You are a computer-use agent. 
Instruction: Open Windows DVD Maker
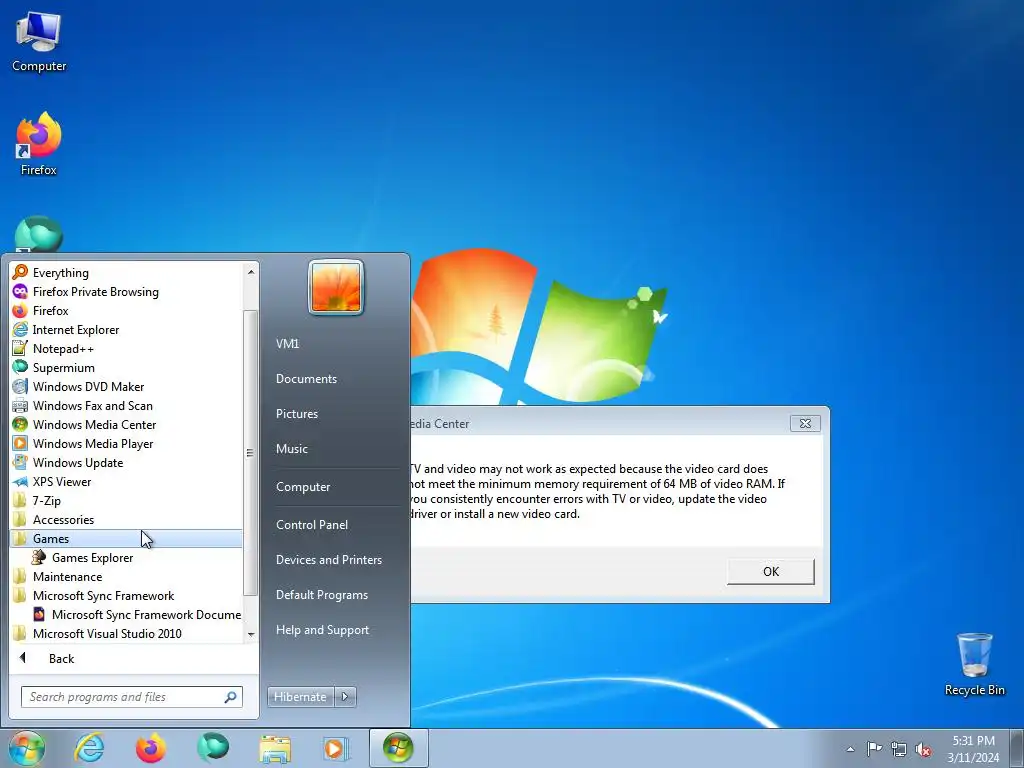coord(126,387)
